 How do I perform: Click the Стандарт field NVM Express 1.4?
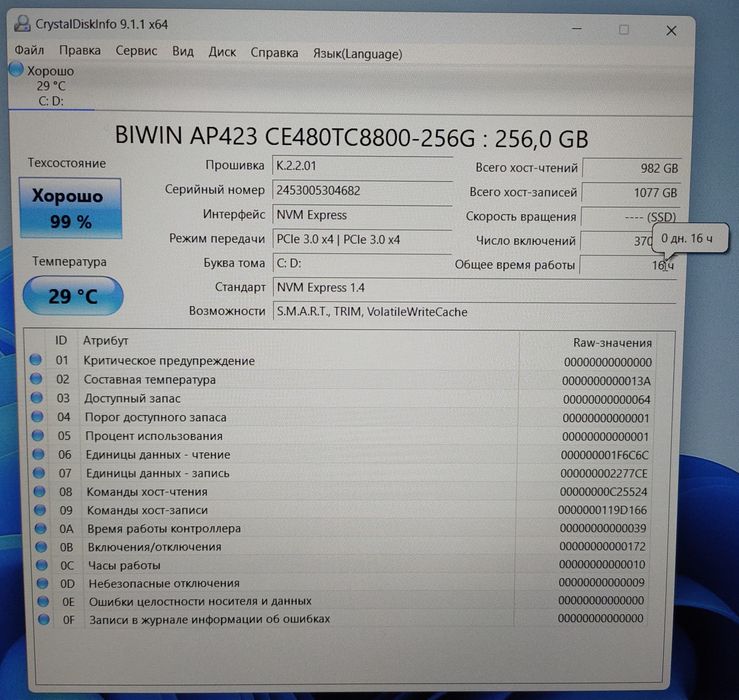click(475, 288)
